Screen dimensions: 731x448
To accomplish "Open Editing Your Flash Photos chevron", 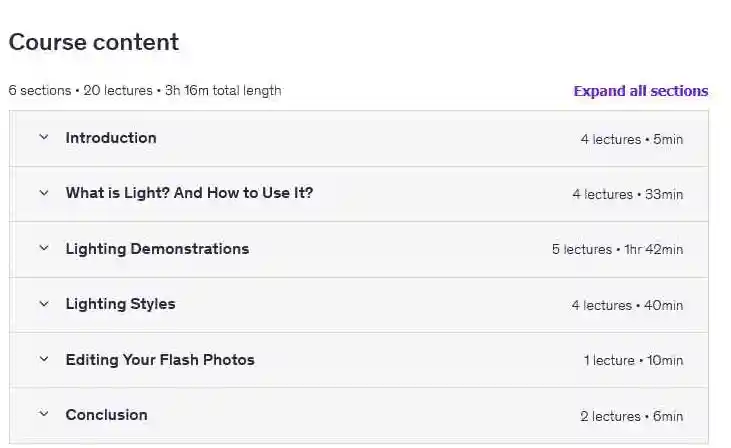I will pyautogui.click(x=43, y=359).
